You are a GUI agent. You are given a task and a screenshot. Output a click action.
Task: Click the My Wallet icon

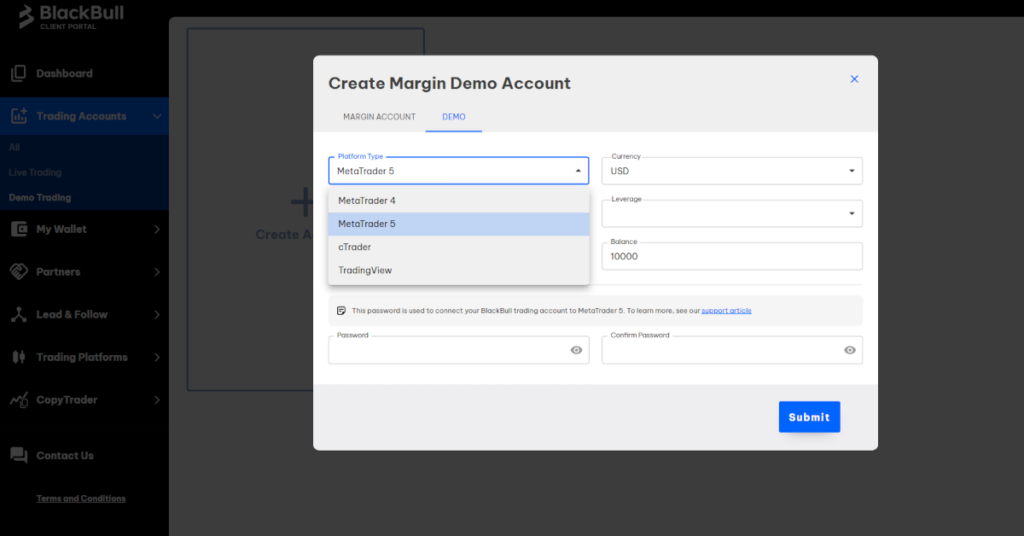pyautogui.click(x=19, y=229)
